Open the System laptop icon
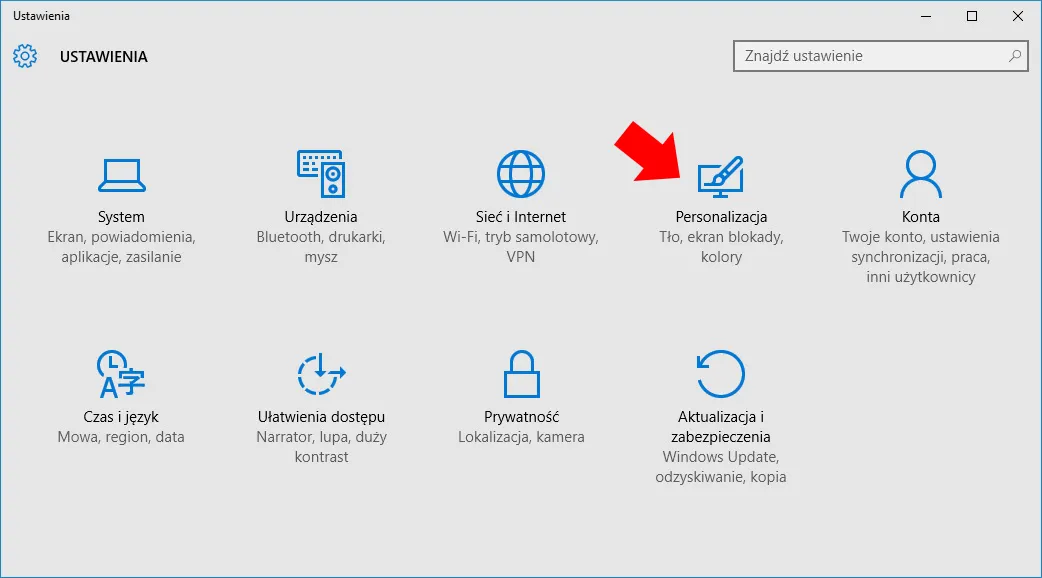The width and height of the screenshot is (1042, 578). pyautogui.click(x=122, y=175)
